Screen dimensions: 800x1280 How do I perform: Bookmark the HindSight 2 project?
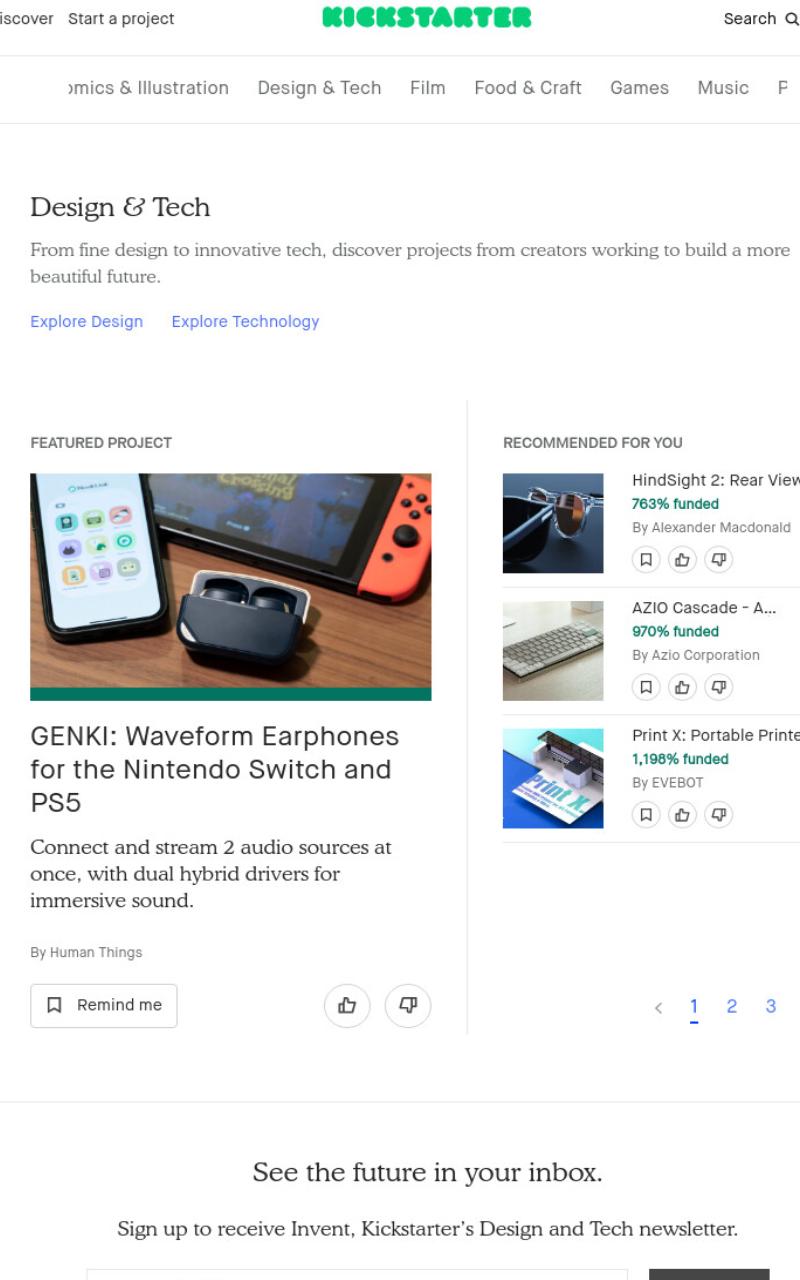646,560
